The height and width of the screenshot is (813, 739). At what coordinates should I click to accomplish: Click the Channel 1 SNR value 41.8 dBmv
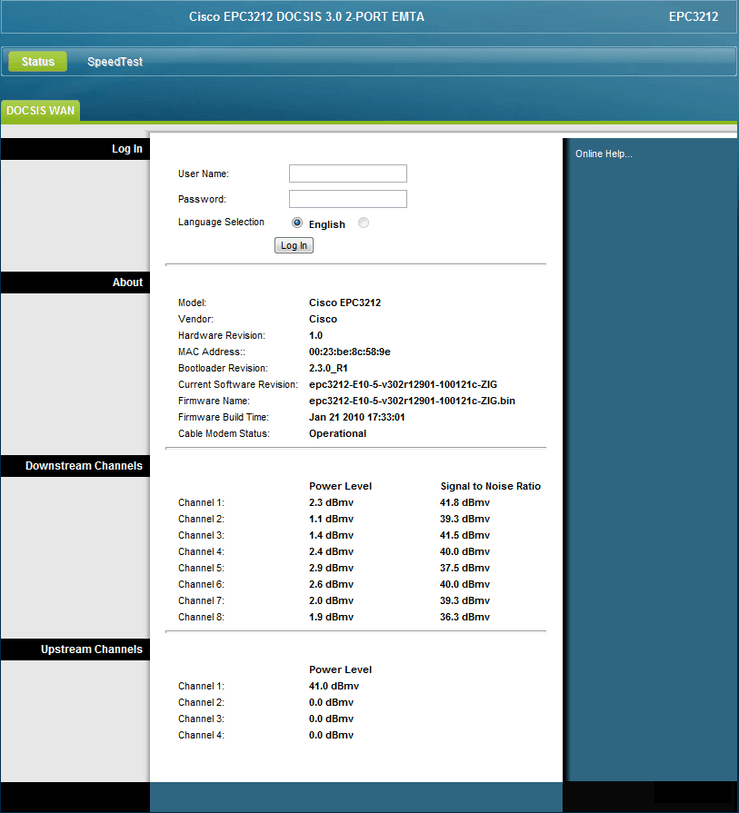465,502
